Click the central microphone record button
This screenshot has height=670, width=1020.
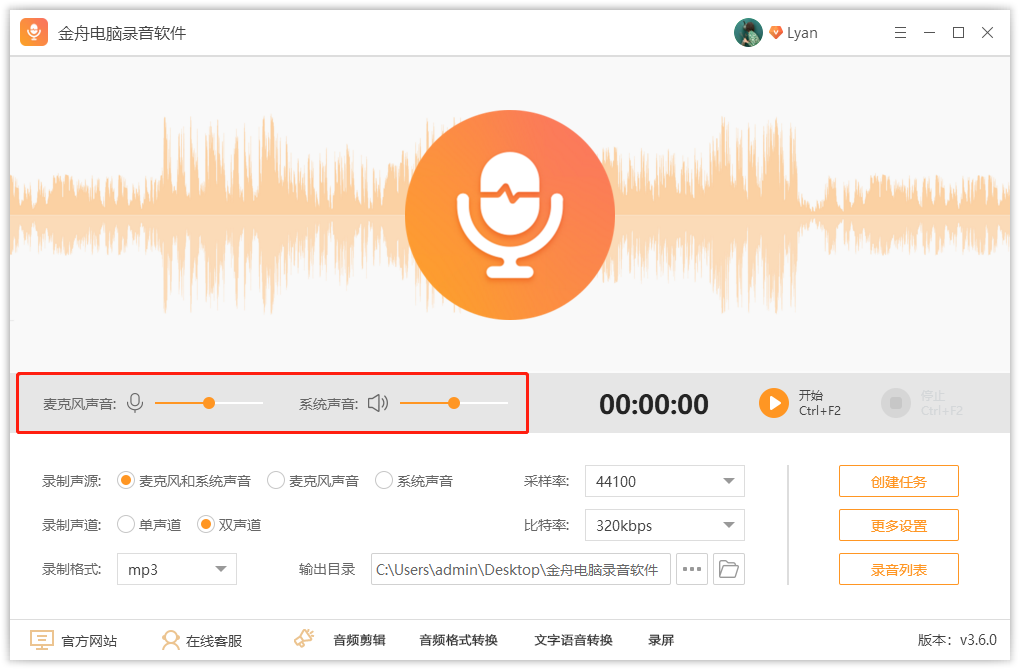tap(509, 215)
